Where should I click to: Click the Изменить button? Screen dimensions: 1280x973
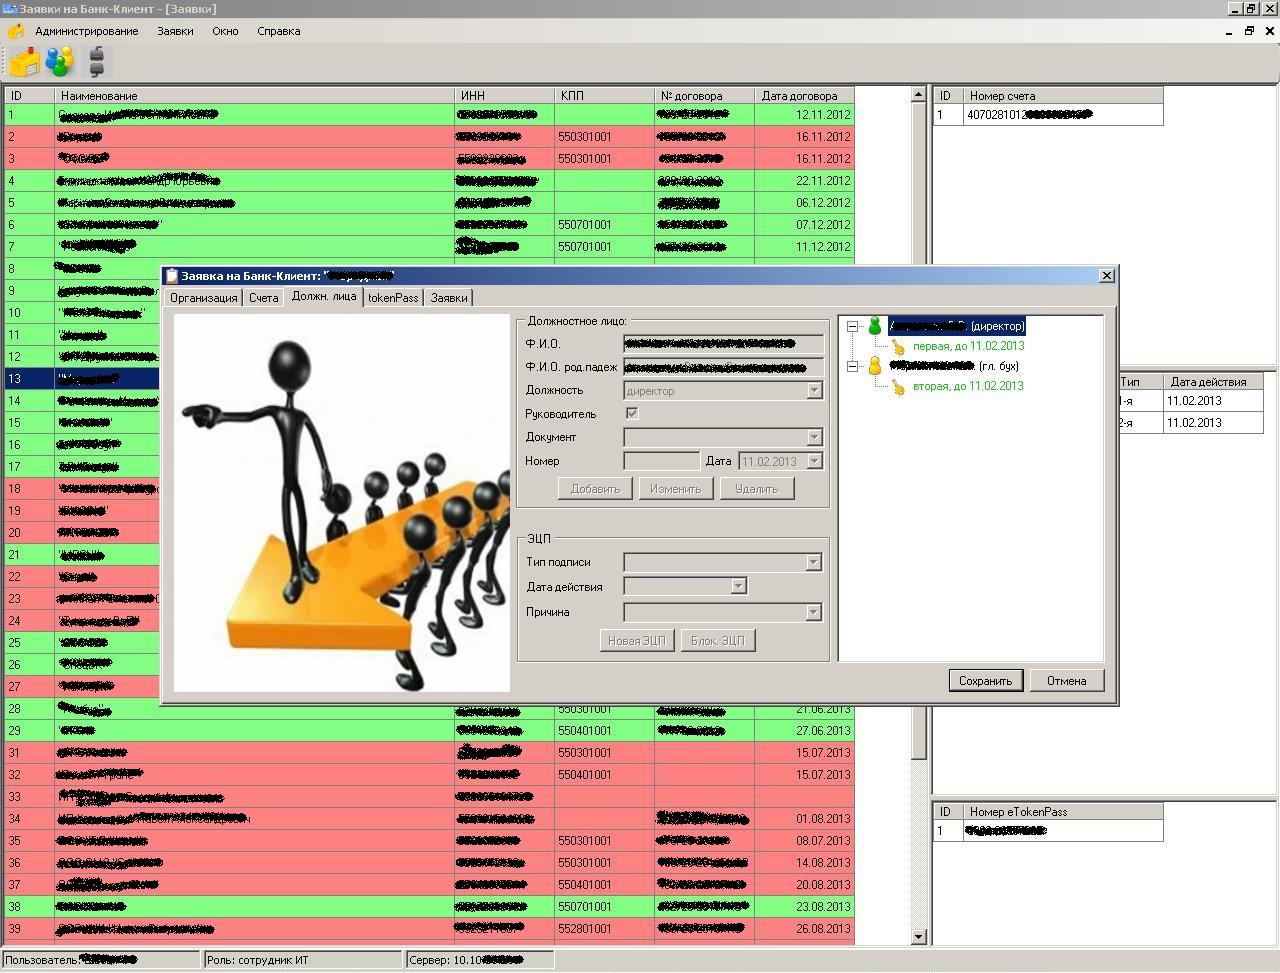(675, 489)
